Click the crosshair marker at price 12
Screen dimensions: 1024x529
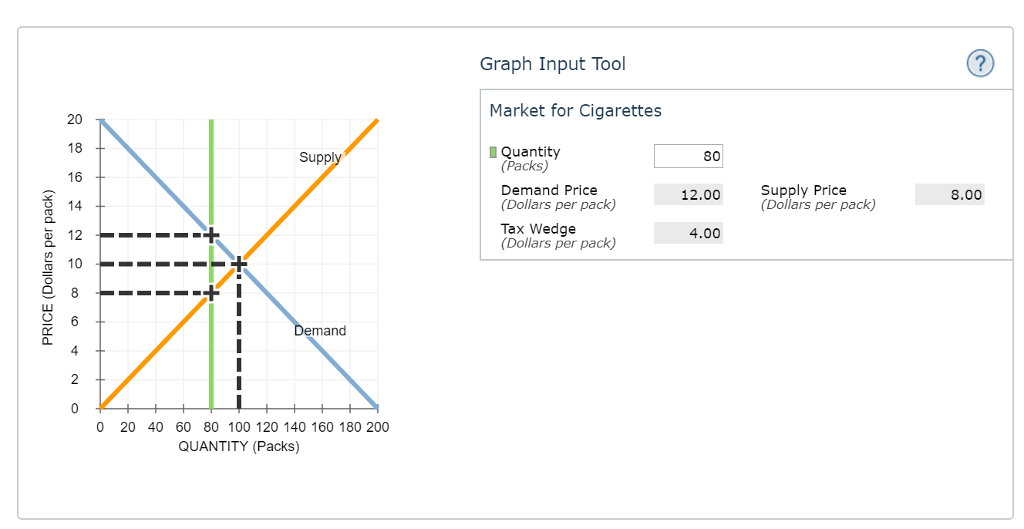[211, 235]
